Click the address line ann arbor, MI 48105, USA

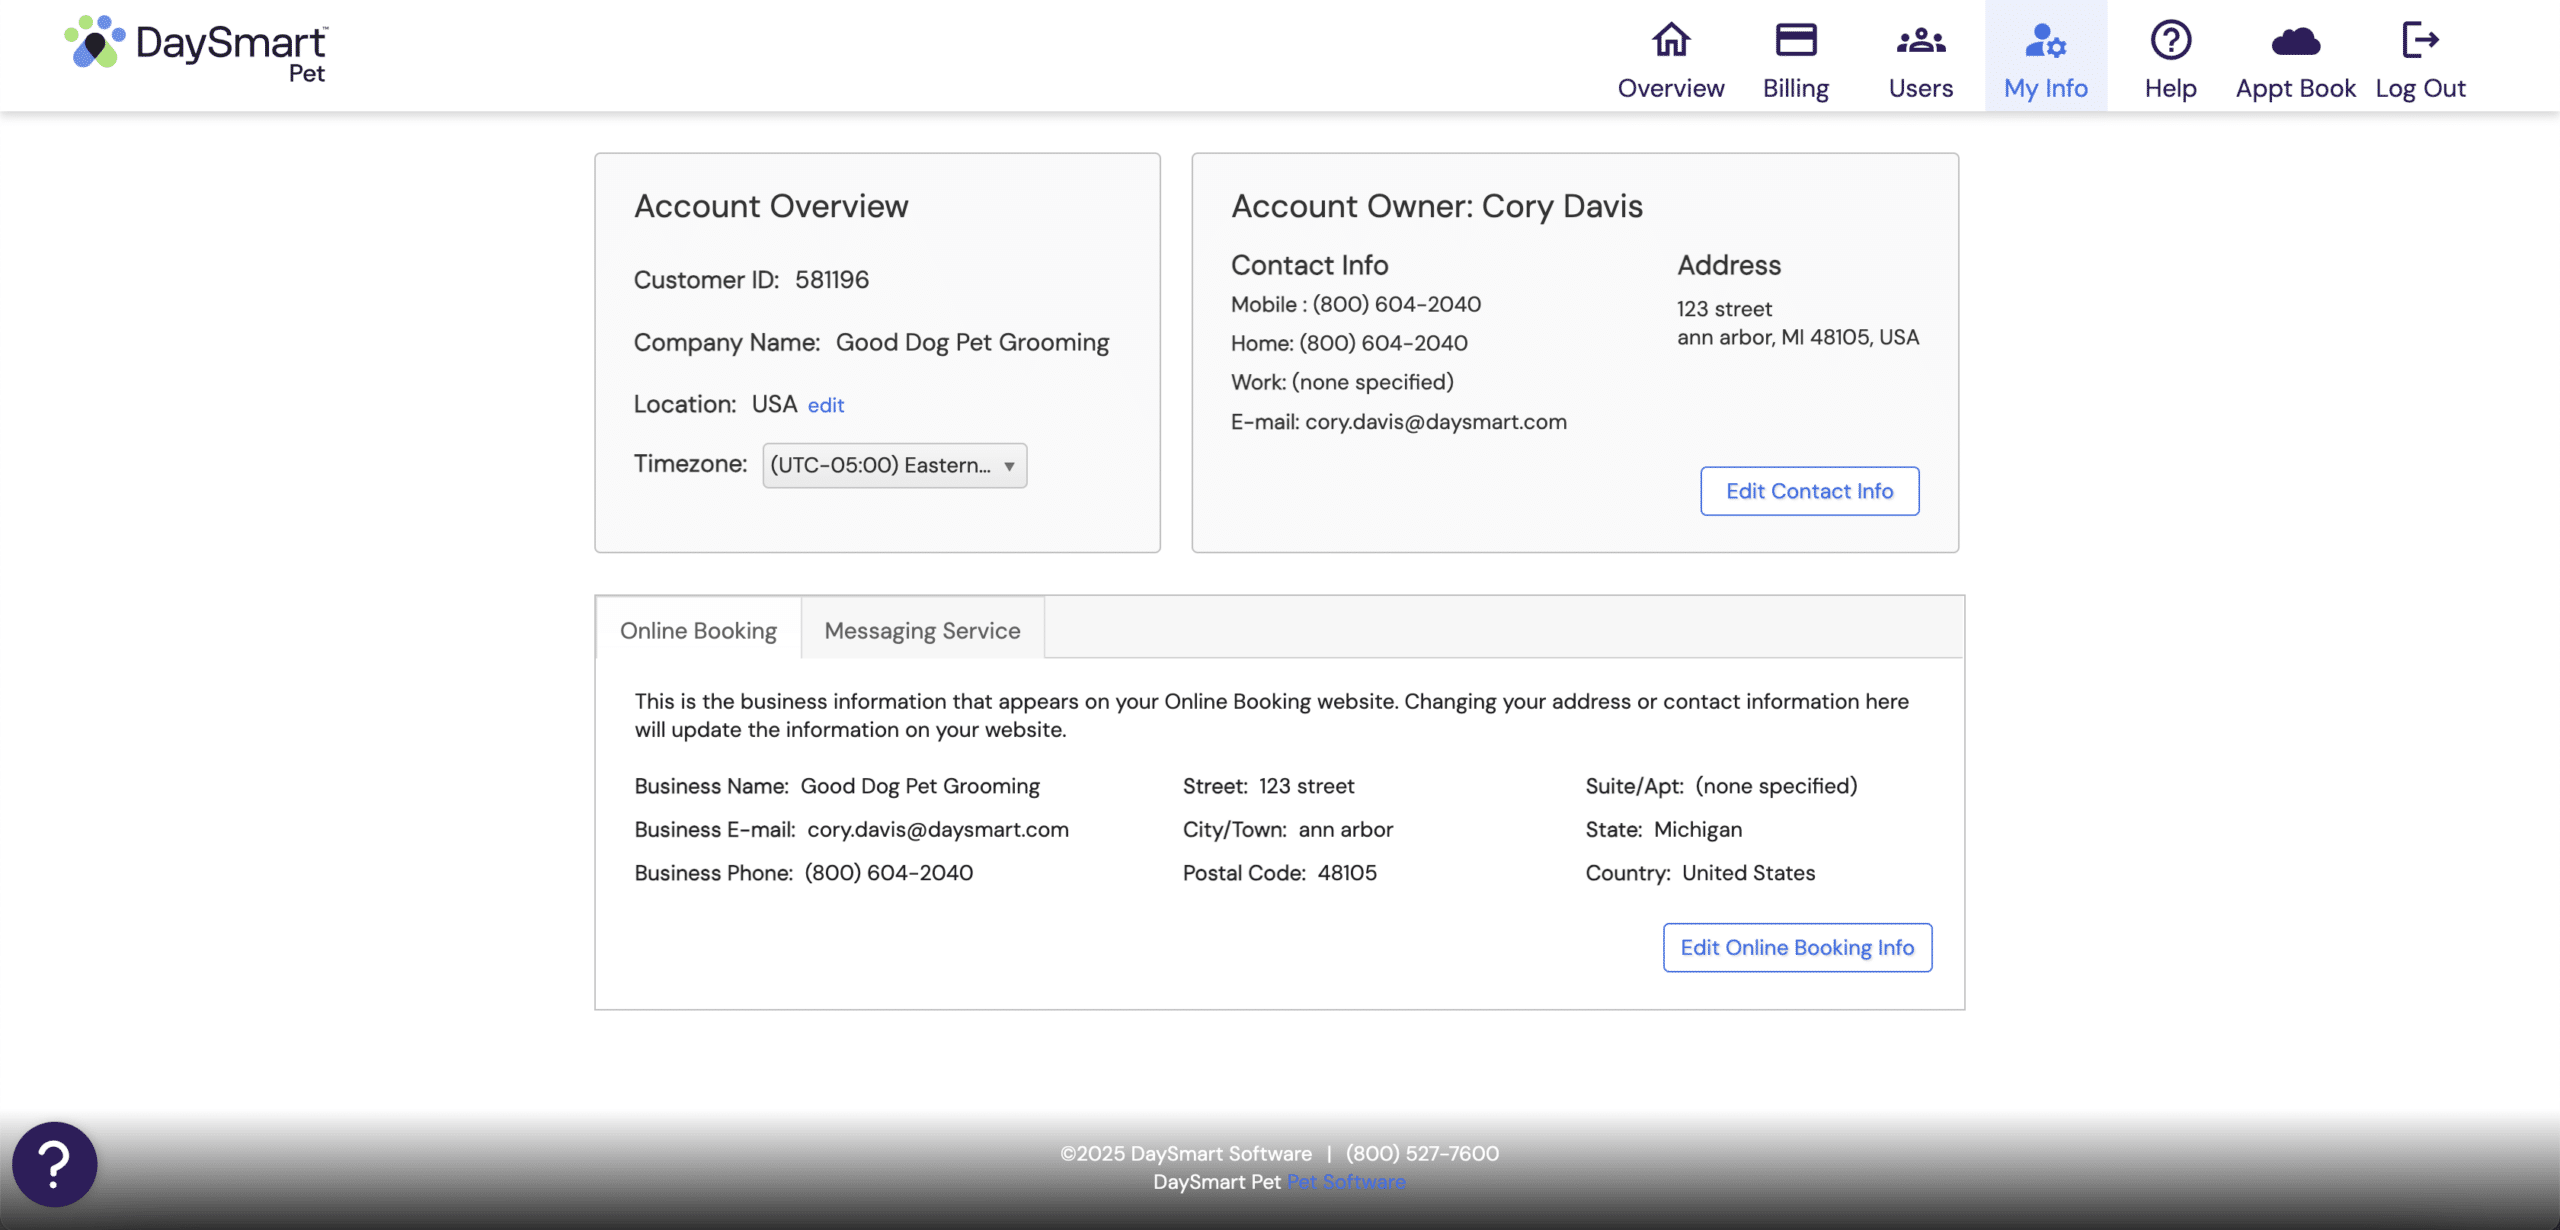coord(1798,337)
